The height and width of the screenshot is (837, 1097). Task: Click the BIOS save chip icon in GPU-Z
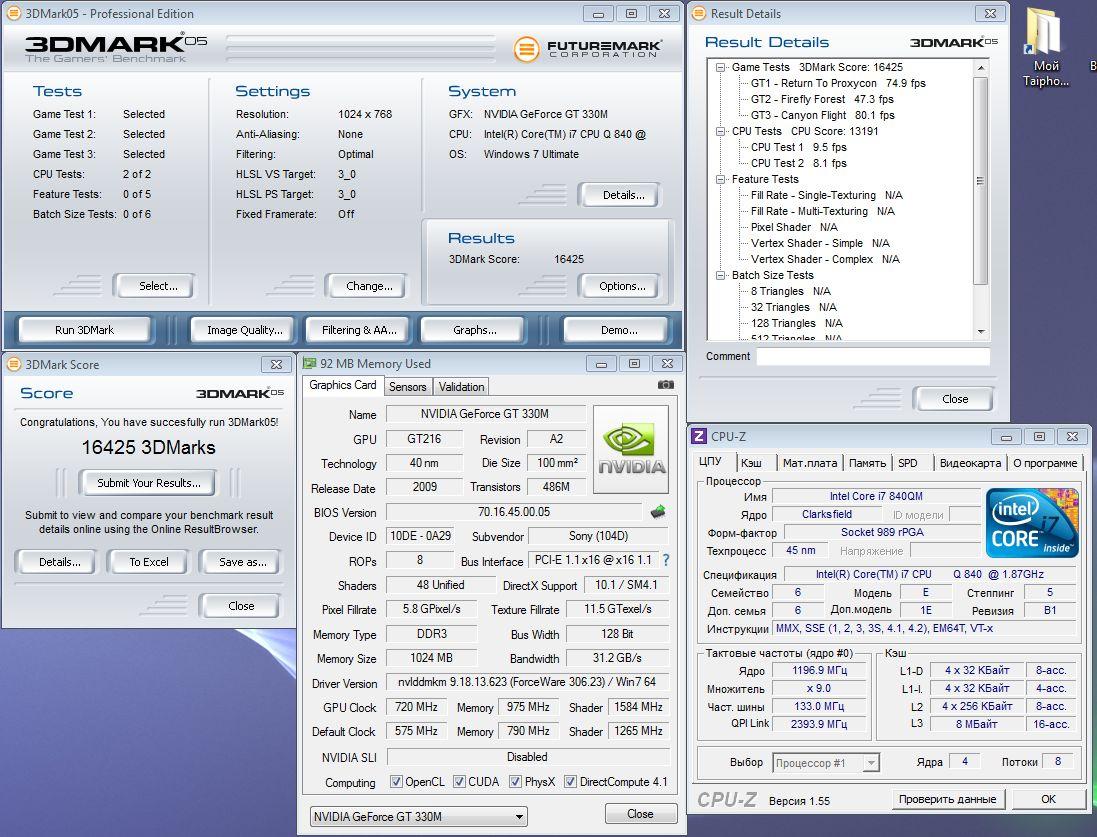click(658, 512)
